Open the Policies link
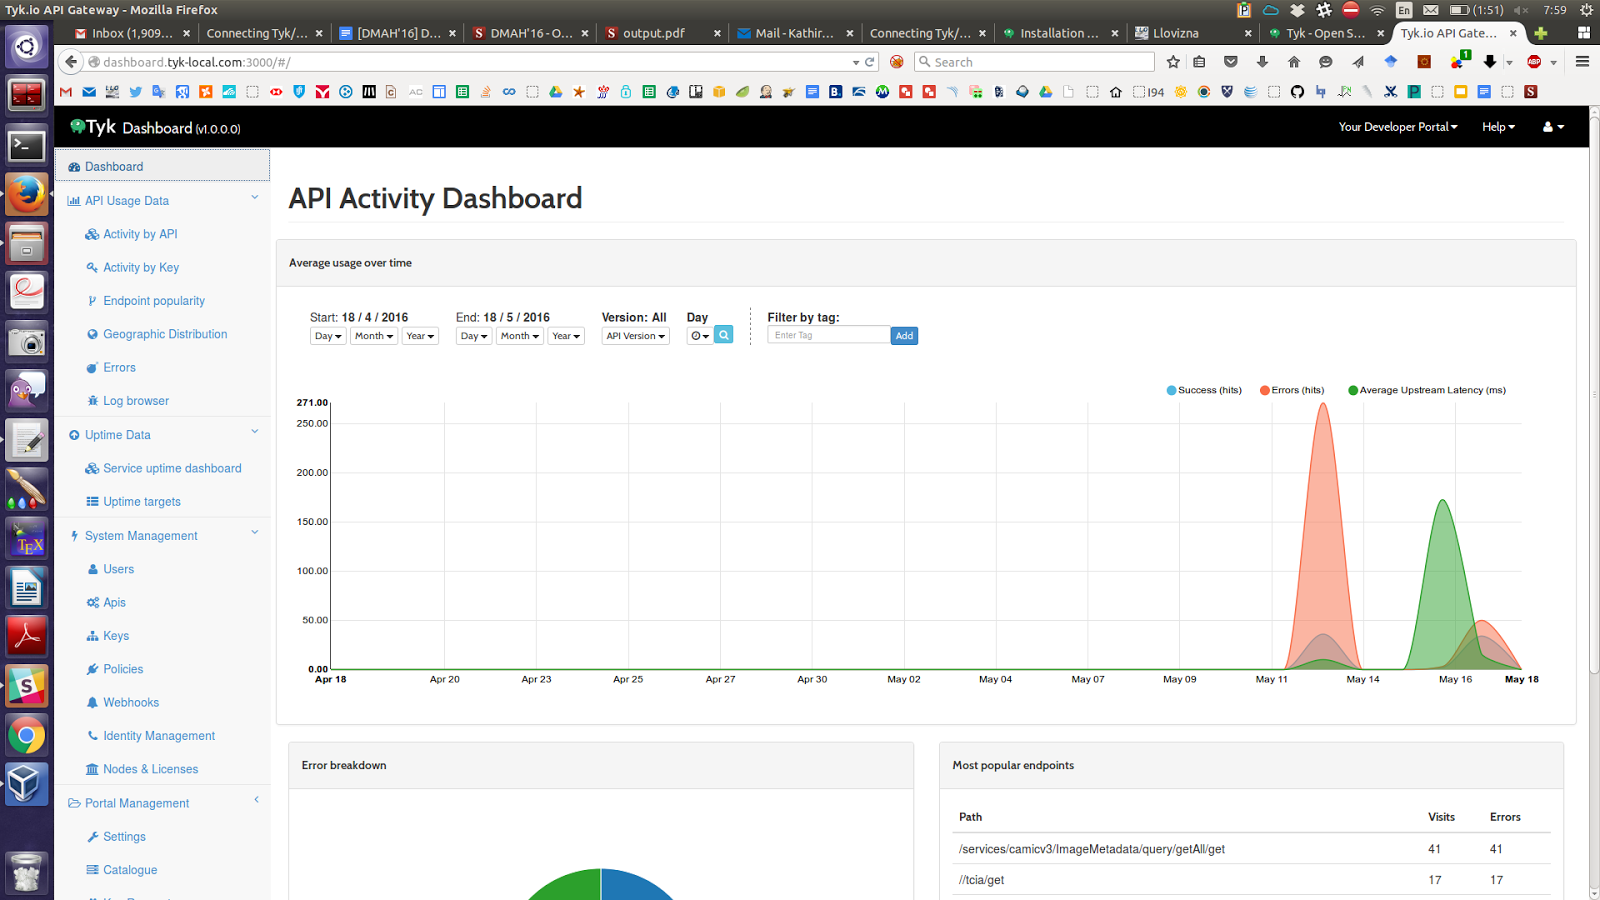The image size is (1600, 900). click(x=123, y=669)
